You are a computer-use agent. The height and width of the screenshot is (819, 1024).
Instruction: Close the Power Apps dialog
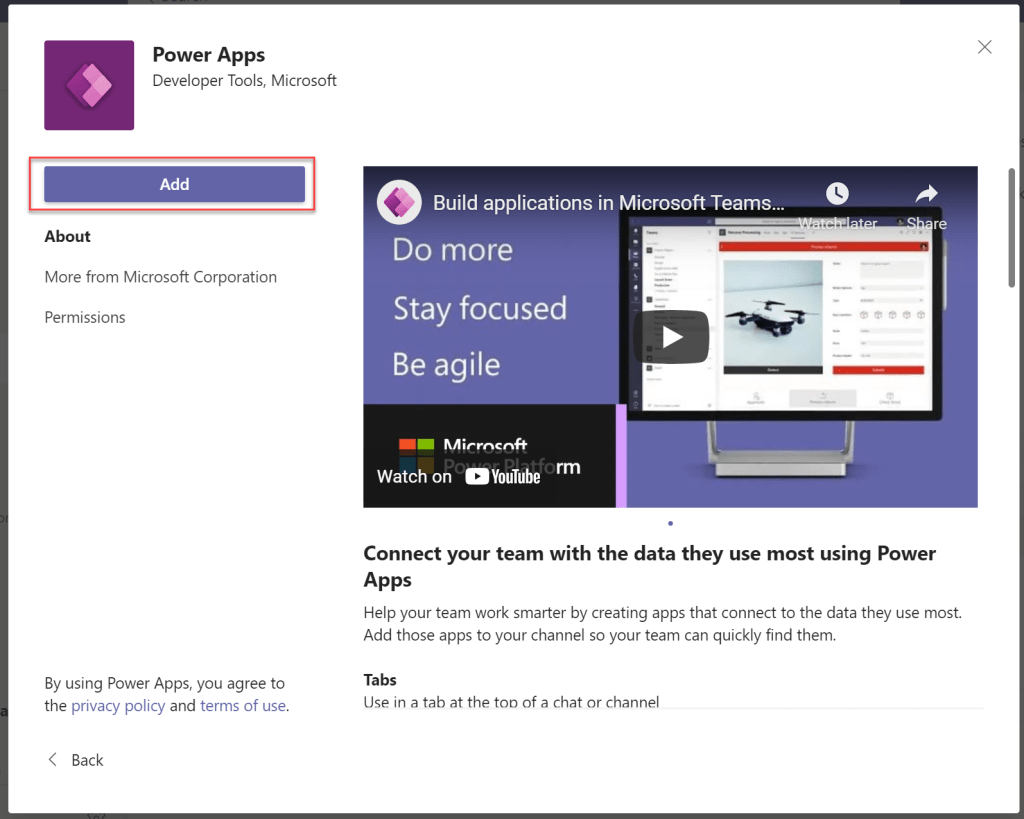tap(984, 47)
